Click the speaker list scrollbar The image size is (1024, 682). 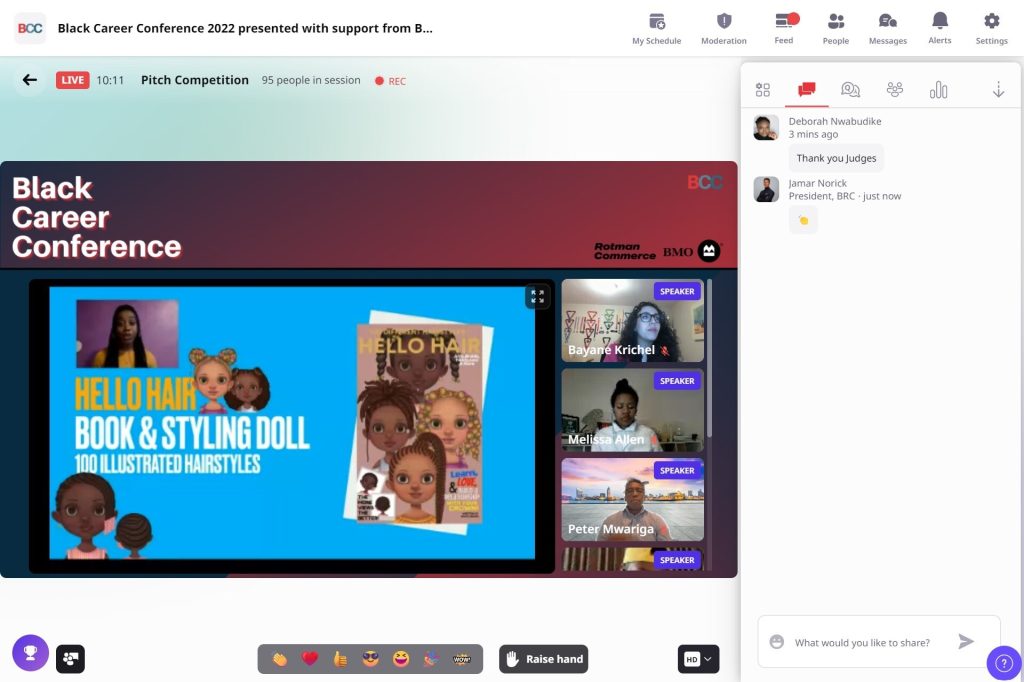[x=709, y=358]
